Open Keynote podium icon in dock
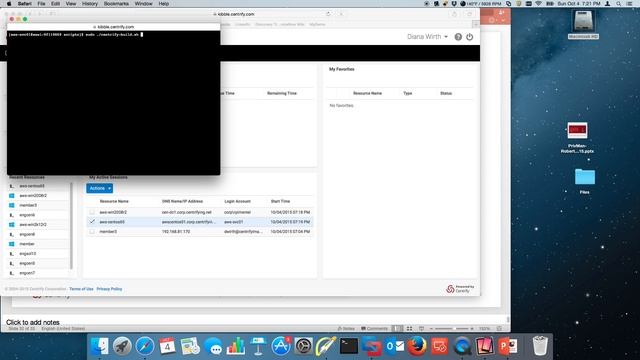The width and height of the screenshot is (640, 360). click(x=258, y=346)
